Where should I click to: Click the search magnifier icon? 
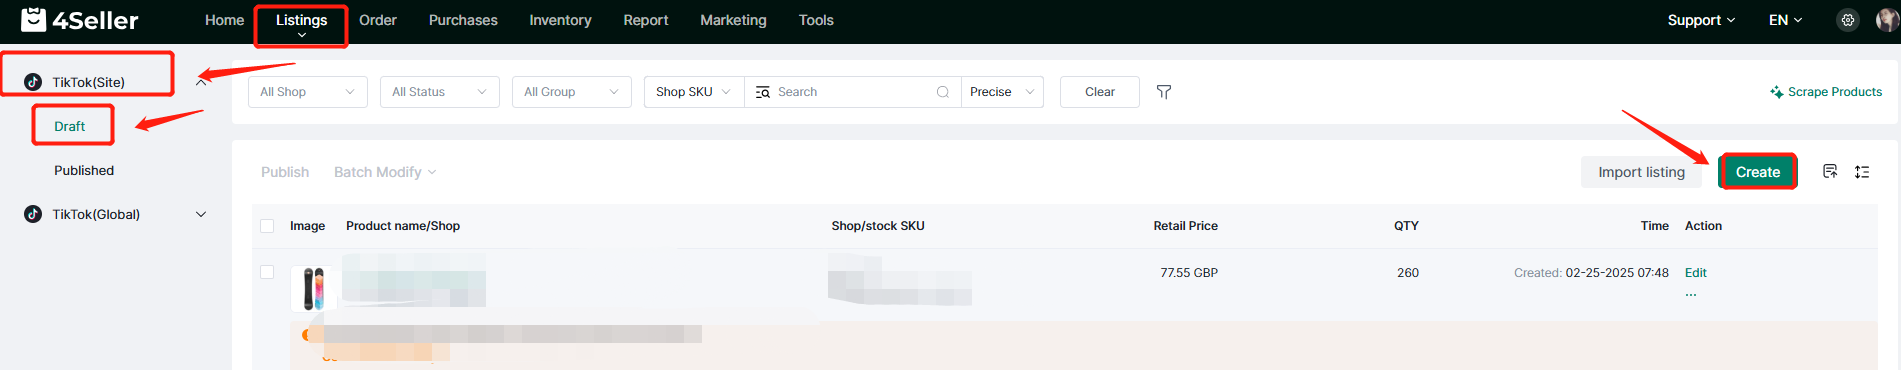pos(942,92)
